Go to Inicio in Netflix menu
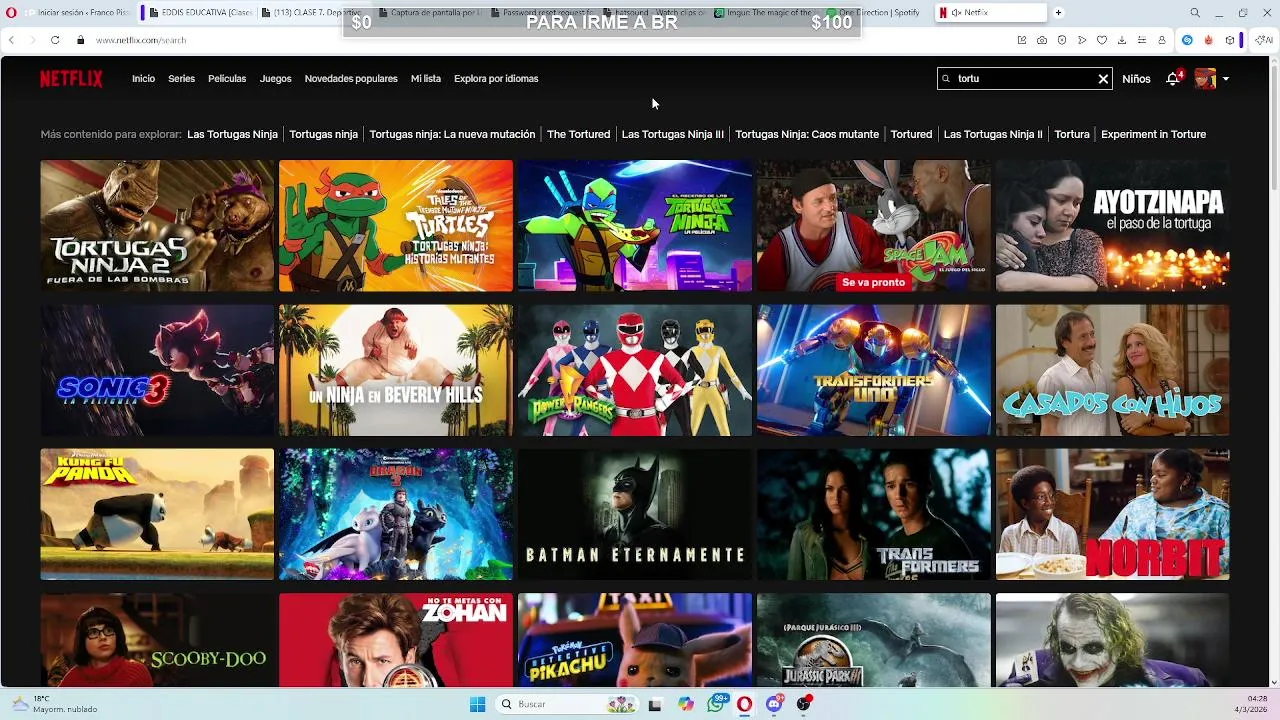The width and height of the screenshot is (1280, 720). pos(143,79)
